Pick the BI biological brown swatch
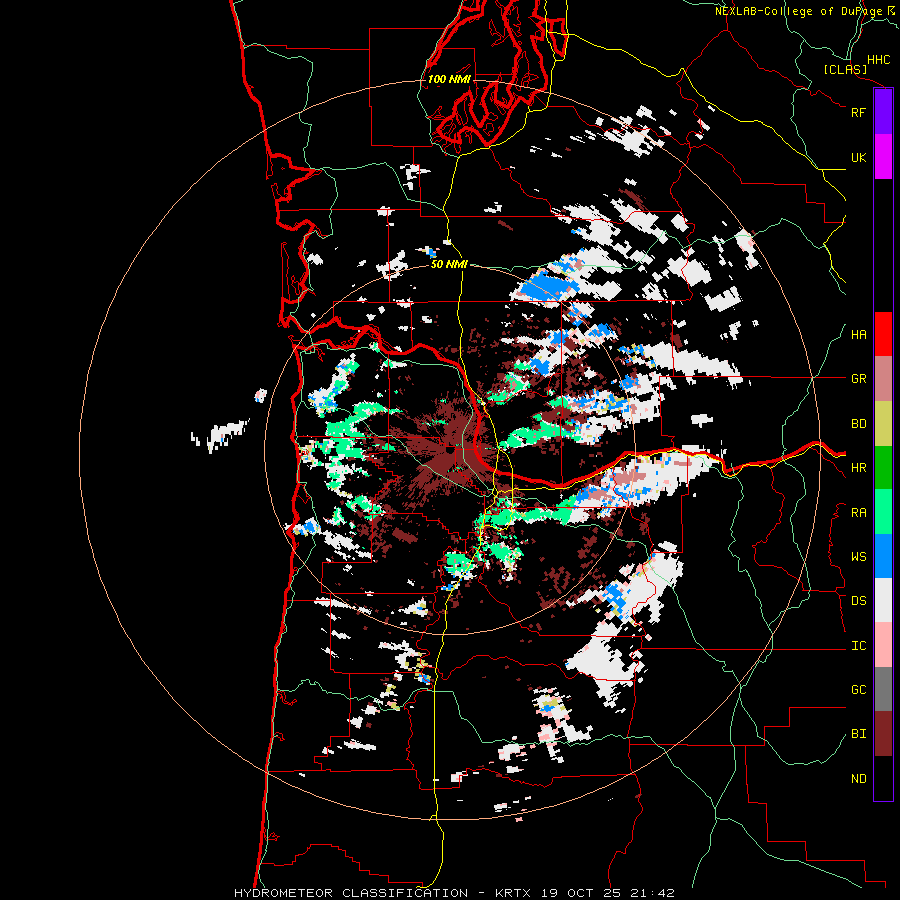The width and height of the screenshot is (900, 900). pos(883,734)
